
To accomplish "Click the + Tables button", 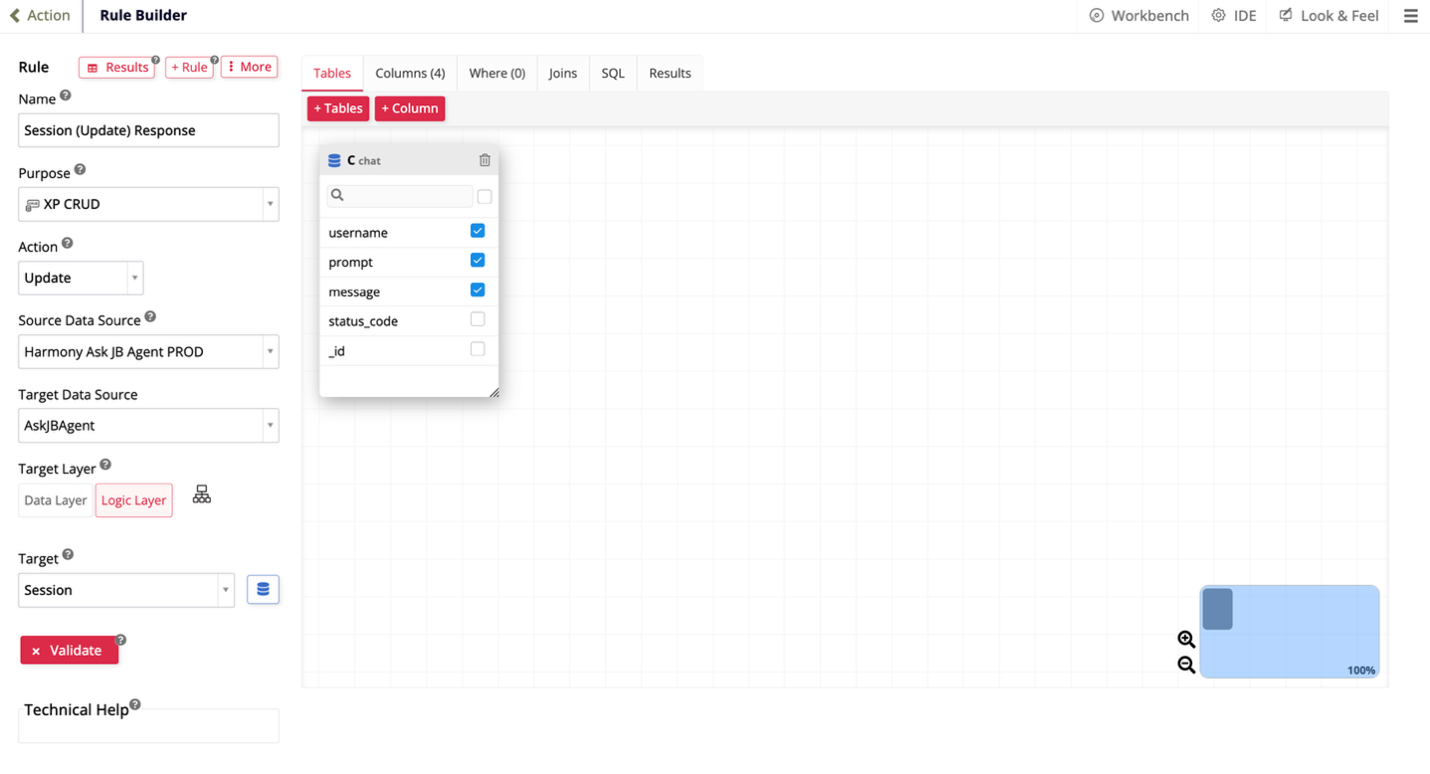I will click(x=338, y=108).
